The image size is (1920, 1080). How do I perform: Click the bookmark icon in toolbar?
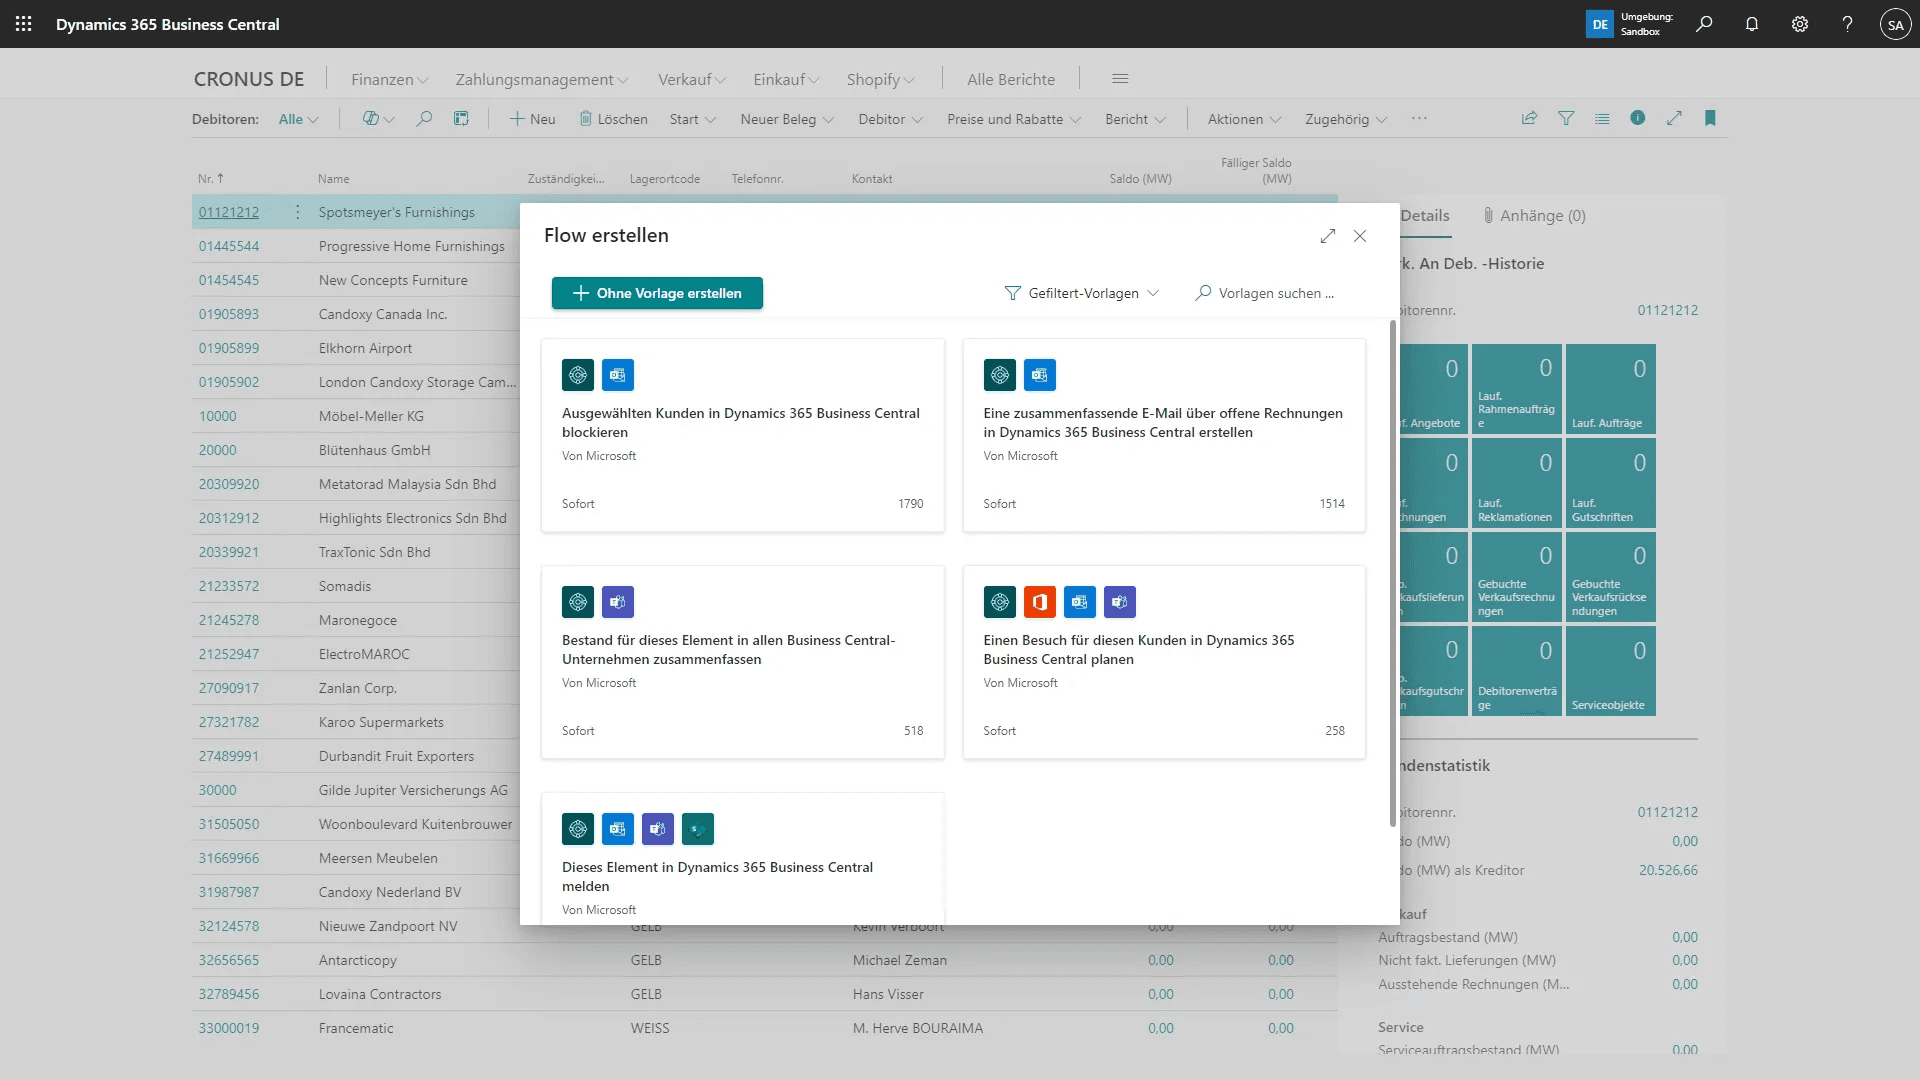pos(1710,118)
